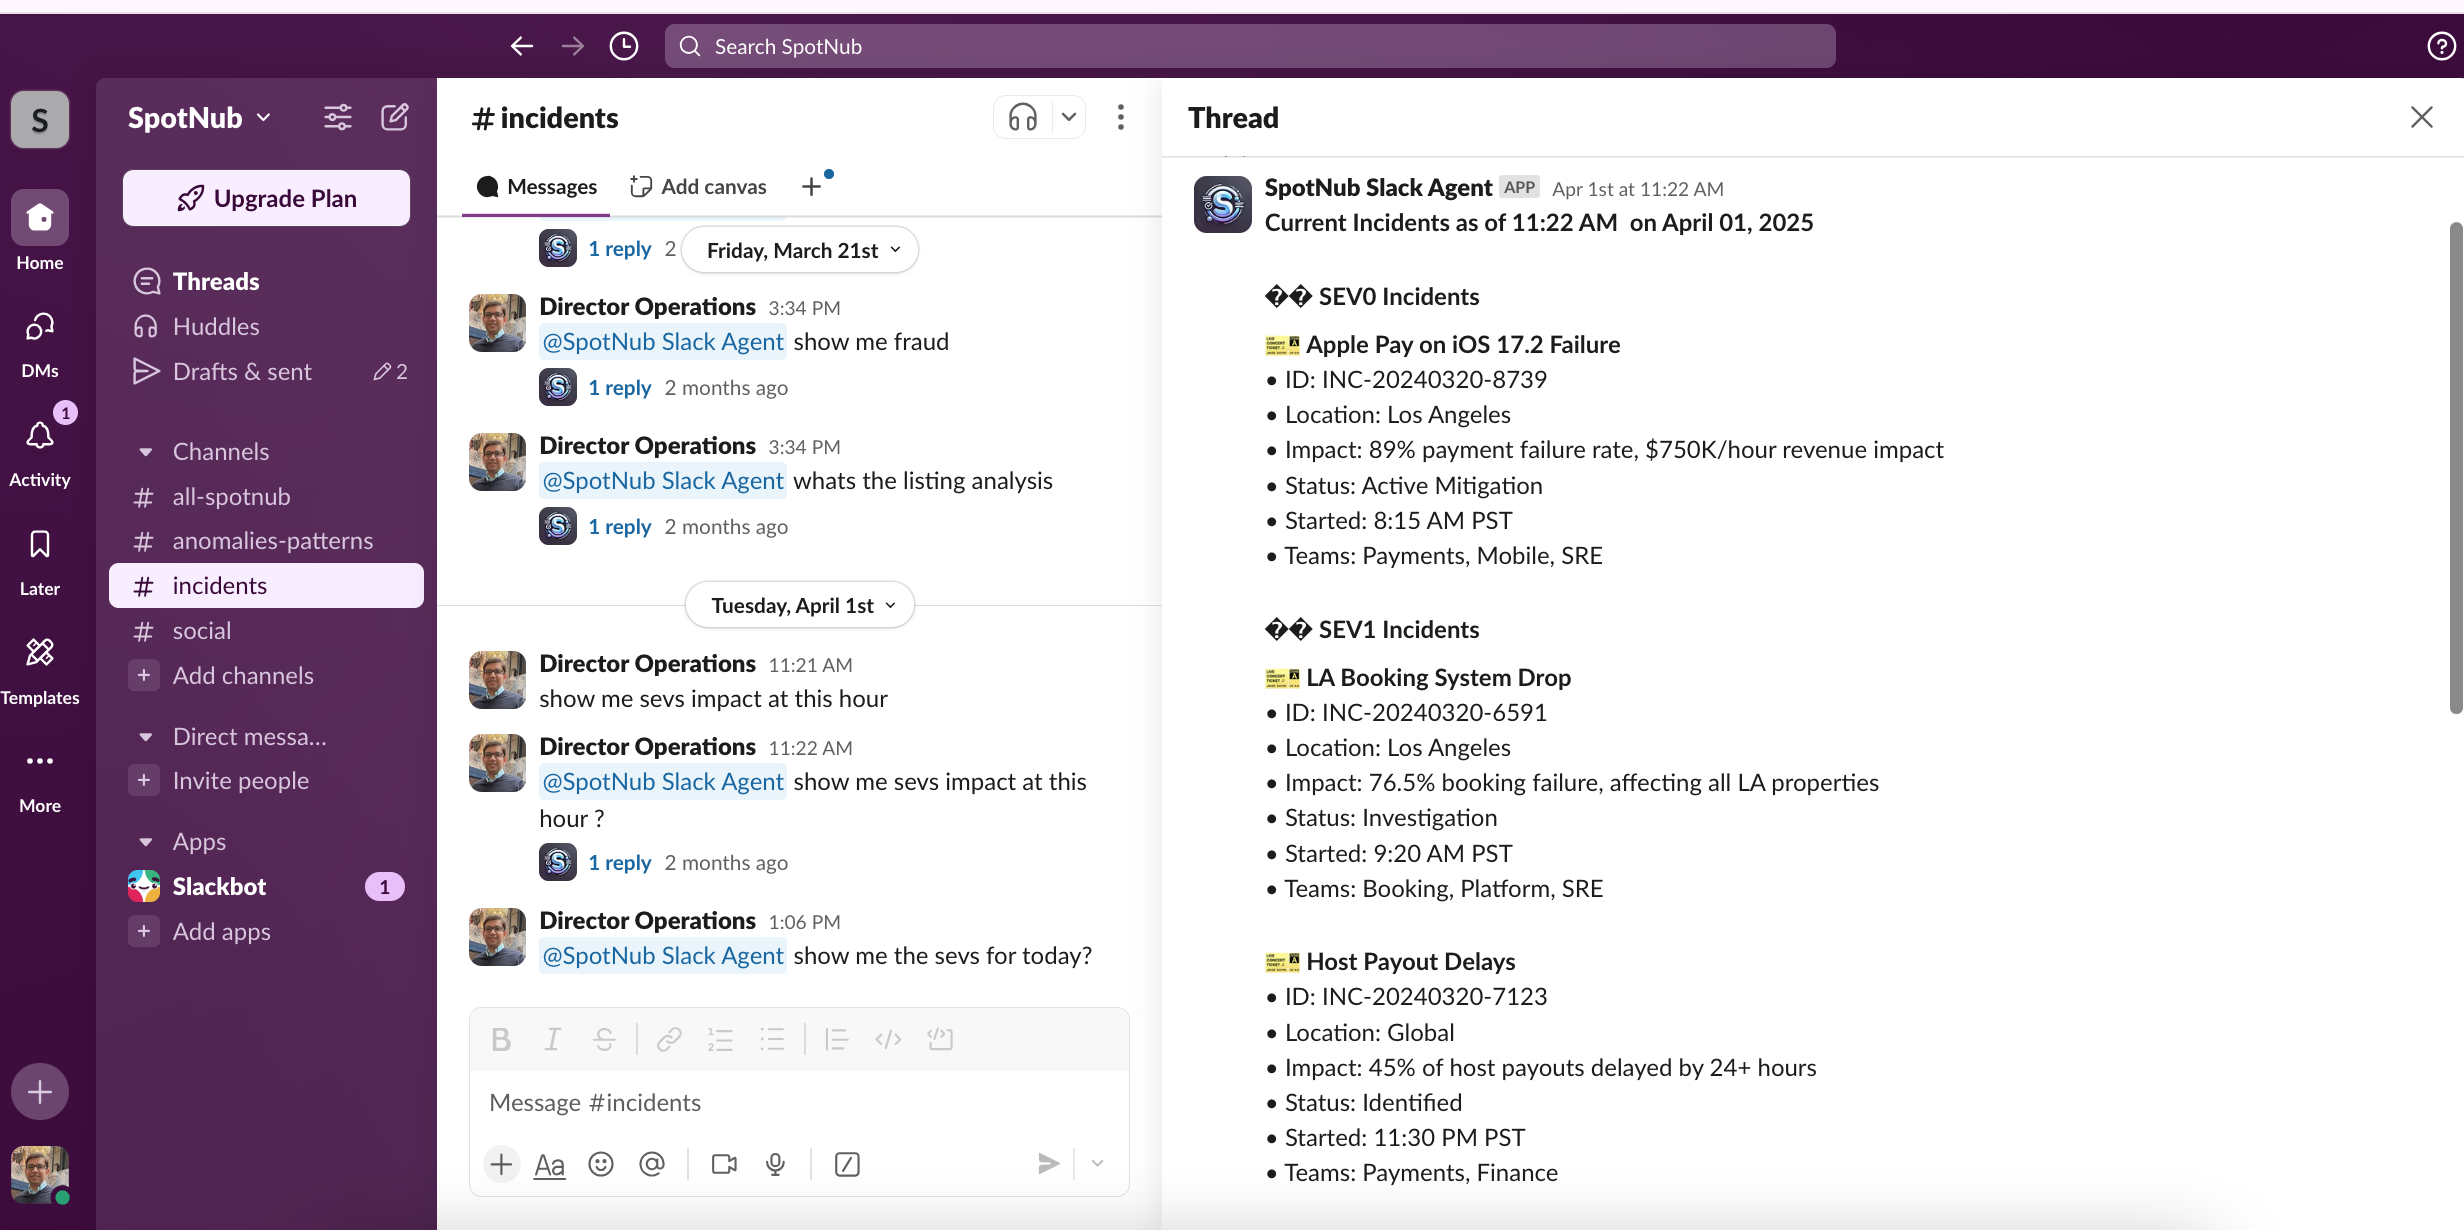Image resolution: width=2464 pixels, height=1230 pixels.
Task: Switch to the Messages tab
Action: point(536,187)
